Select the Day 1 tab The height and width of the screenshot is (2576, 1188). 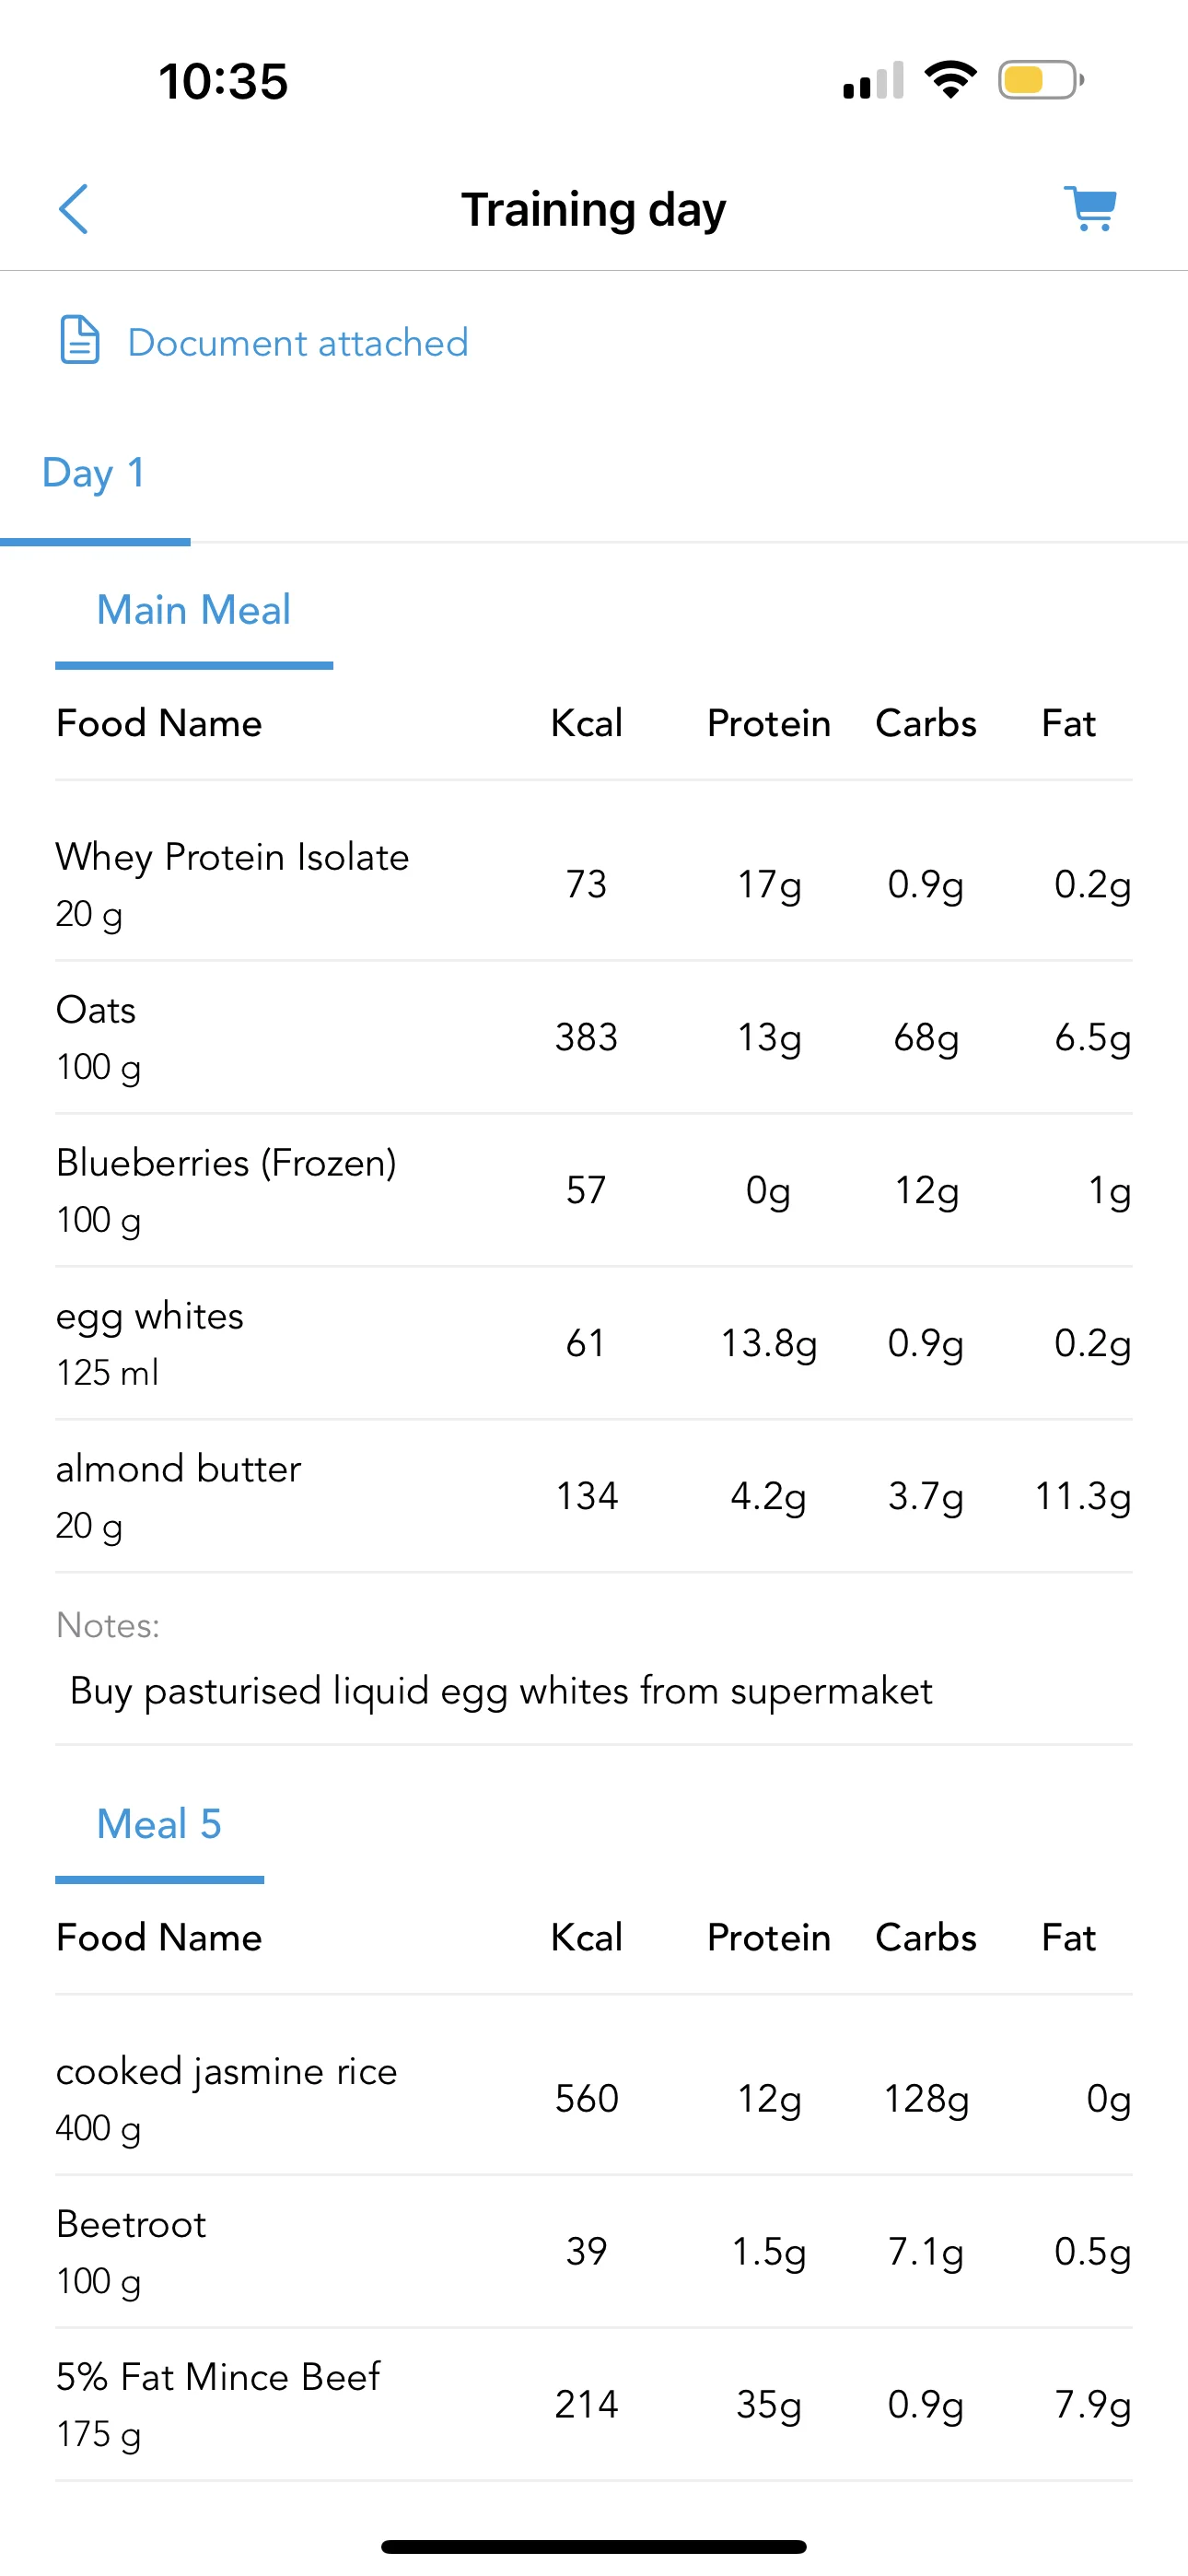[x=94, y=473]
